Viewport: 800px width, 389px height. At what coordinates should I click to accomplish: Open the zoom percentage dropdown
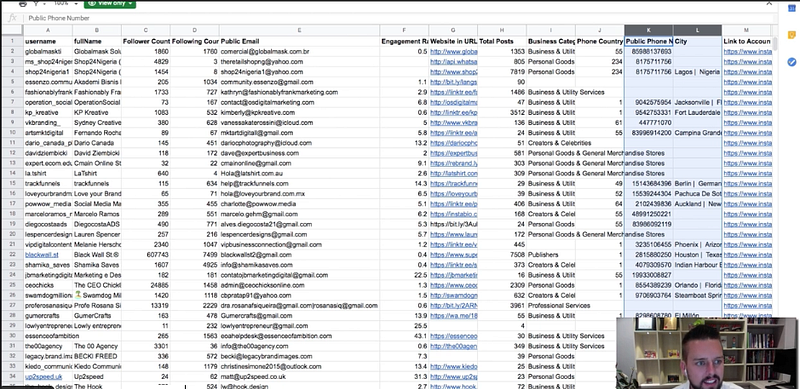[65, 4]
